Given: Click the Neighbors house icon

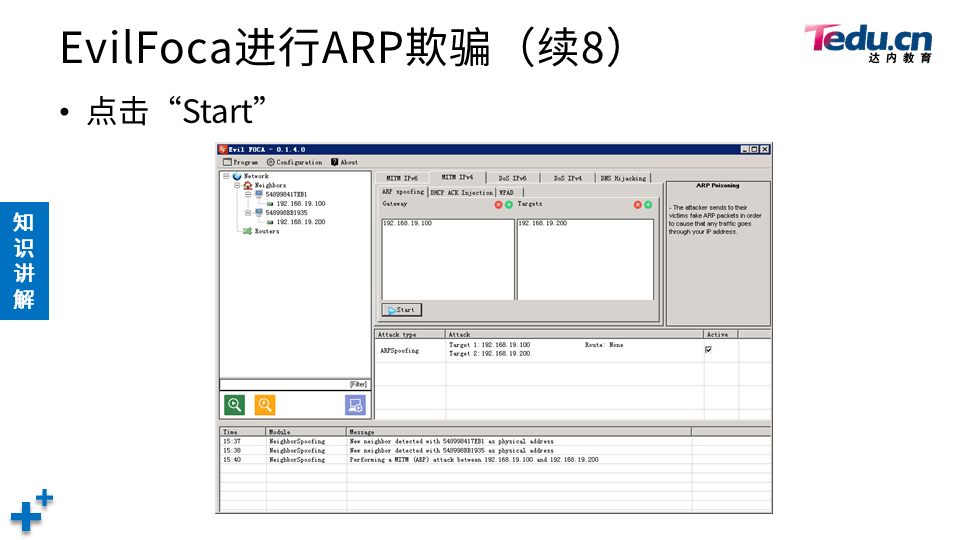Looking at the screenshot, I should pos(248,186).
